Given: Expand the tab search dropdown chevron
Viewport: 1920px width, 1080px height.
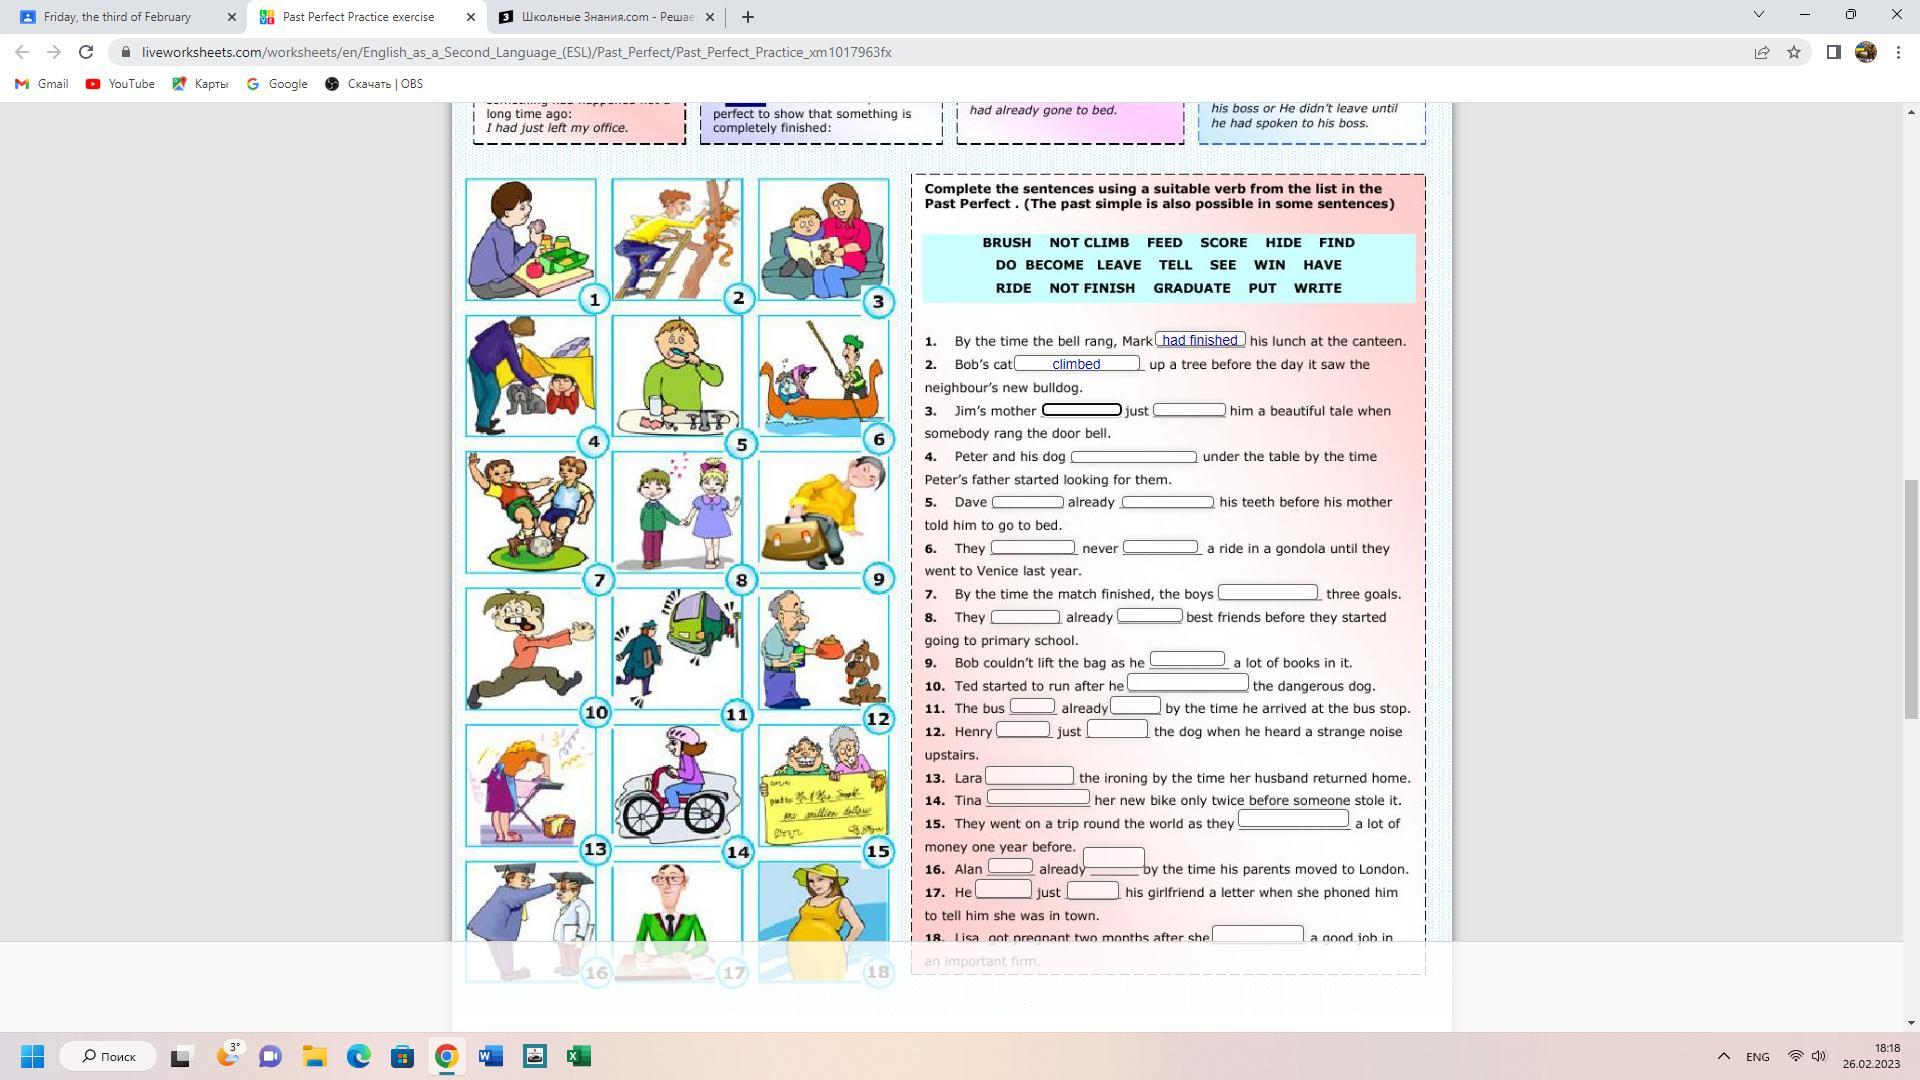Looking at the screenshot, I should pos(1758,15).
